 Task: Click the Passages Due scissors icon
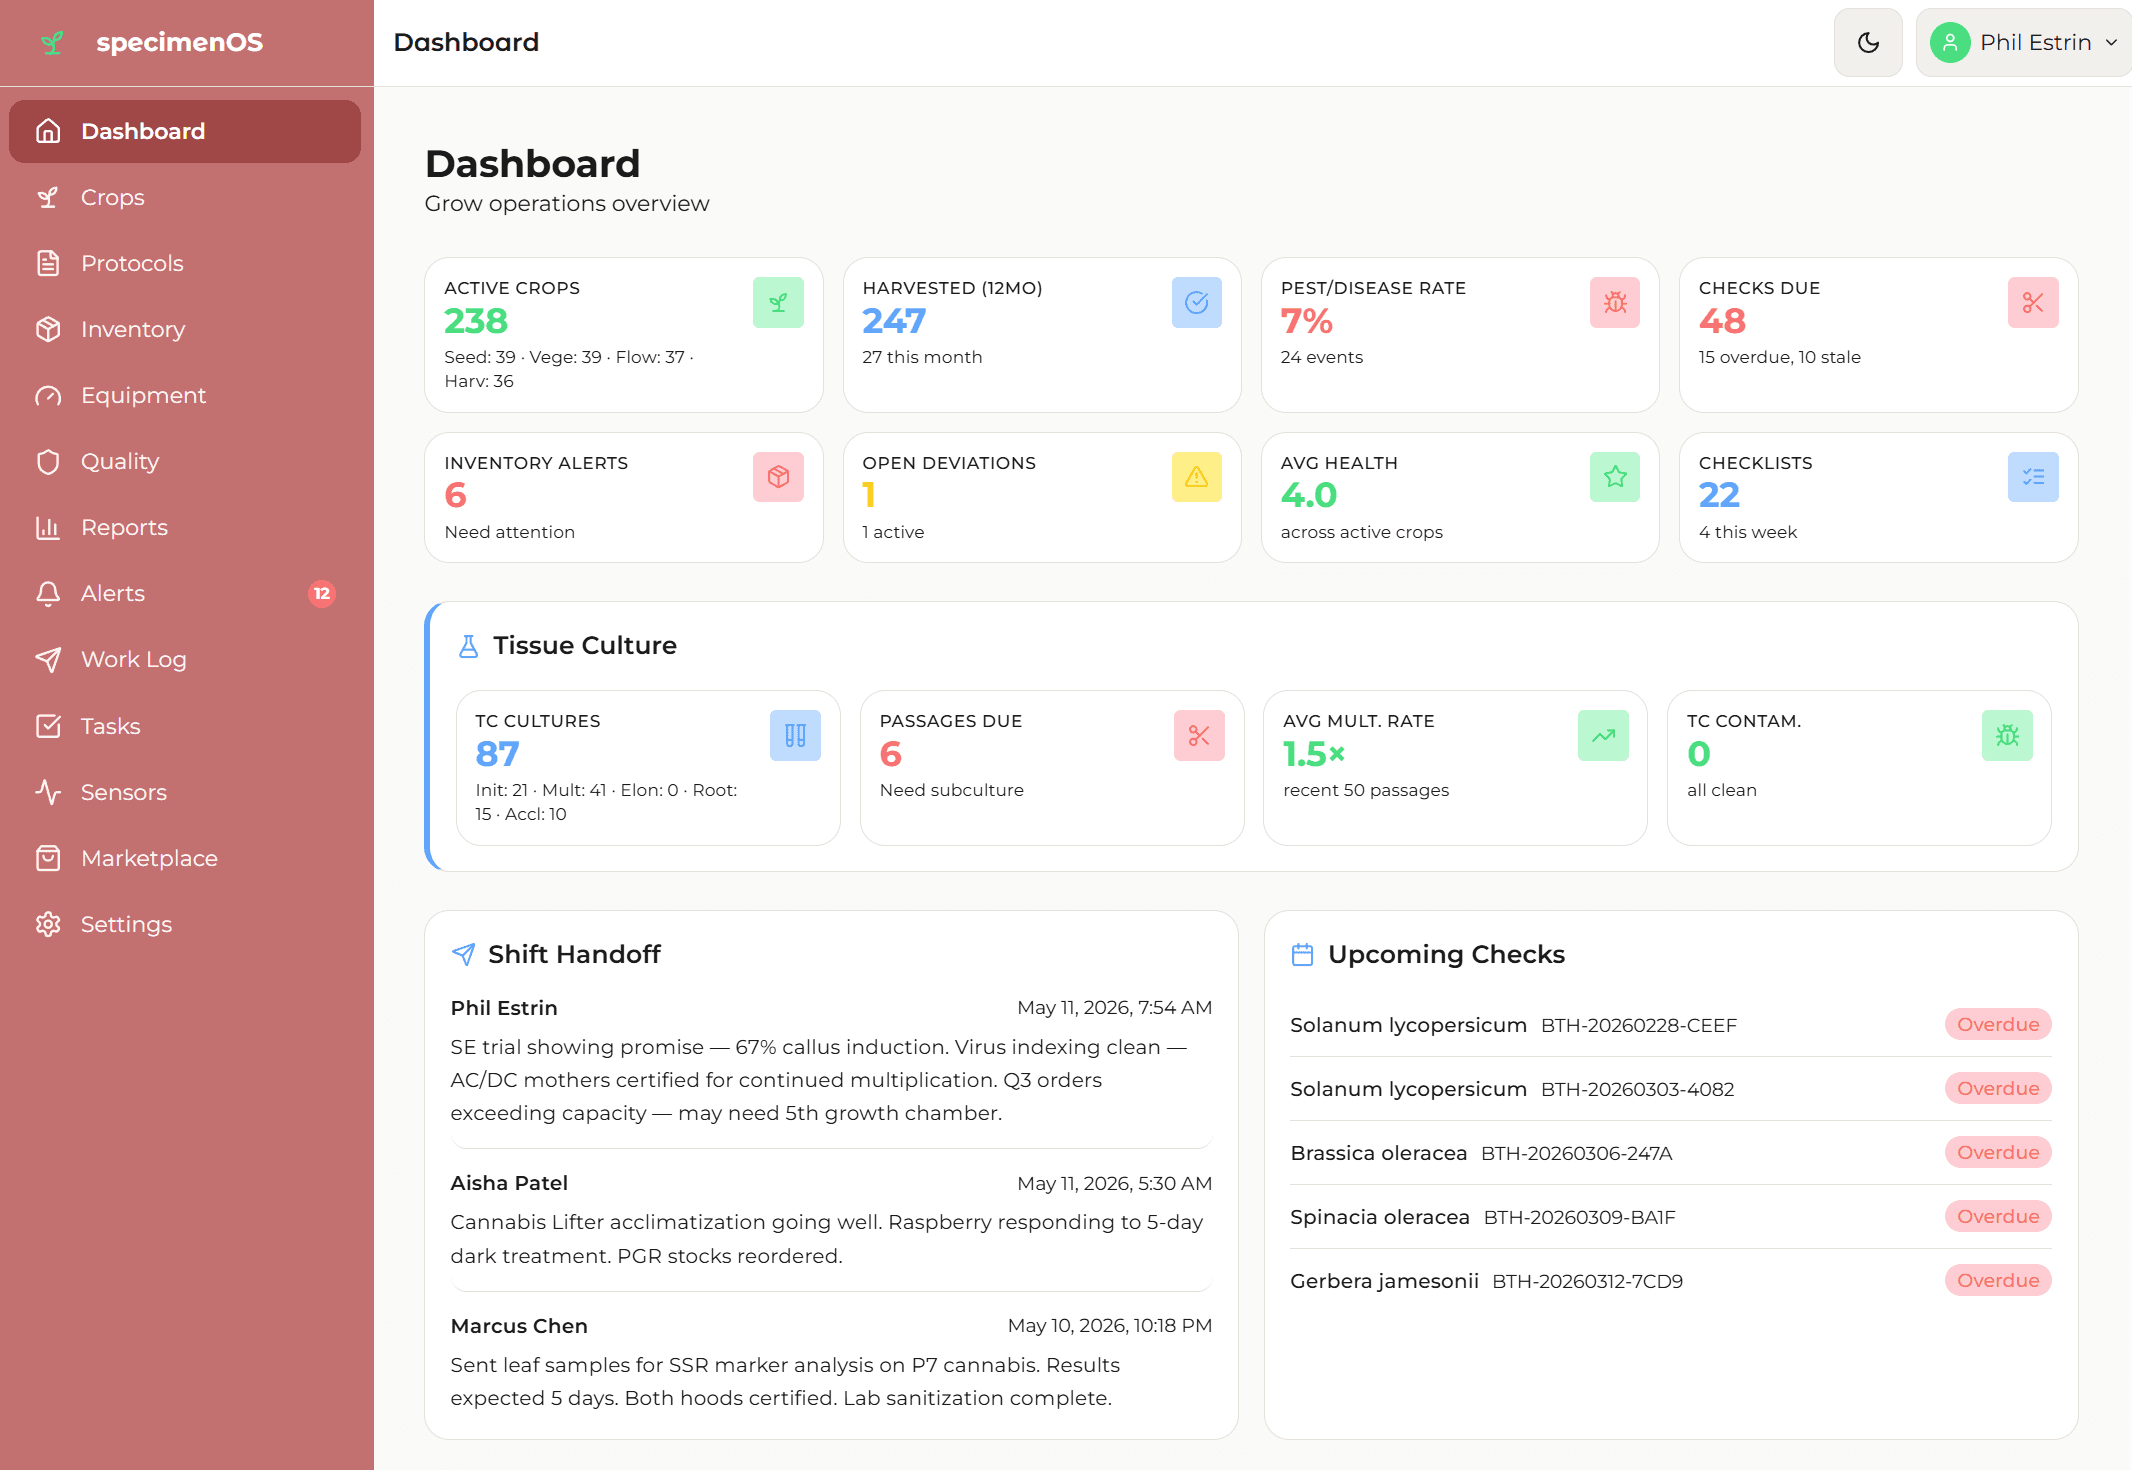[1199, 736]
